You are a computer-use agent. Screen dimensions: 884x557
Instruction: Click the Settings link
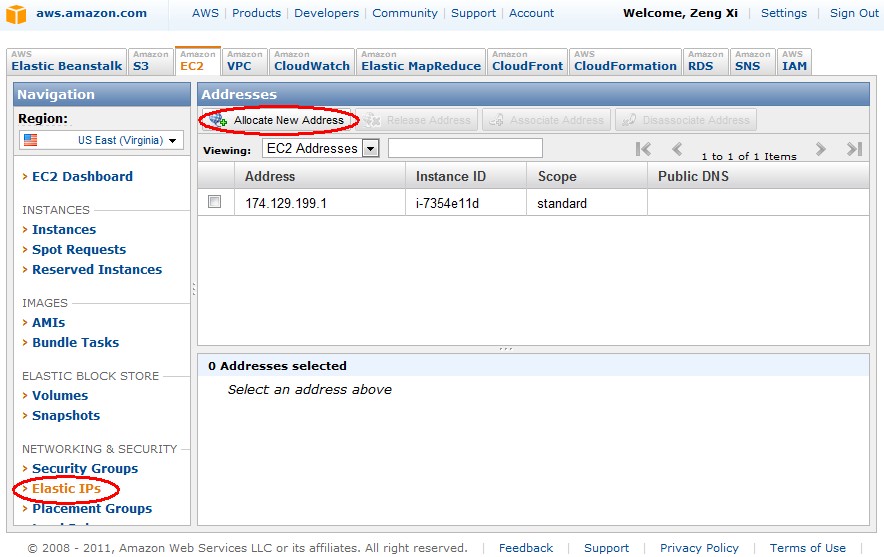pyautogui.click(x=784, y=13)
